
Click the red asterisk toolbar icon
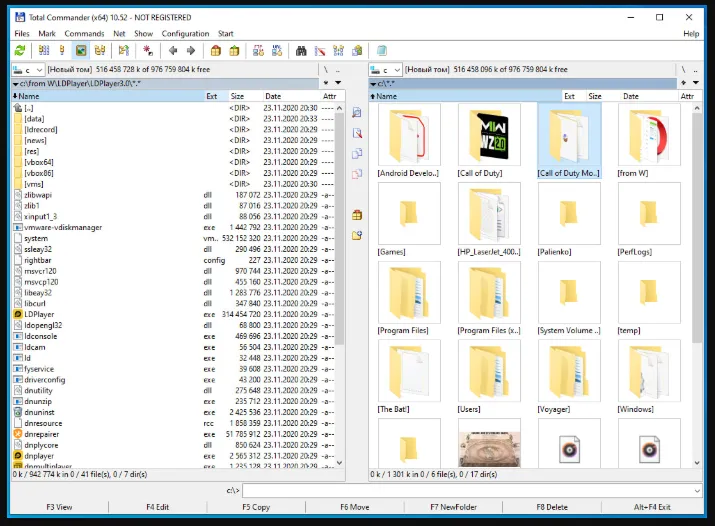[148, 51]
